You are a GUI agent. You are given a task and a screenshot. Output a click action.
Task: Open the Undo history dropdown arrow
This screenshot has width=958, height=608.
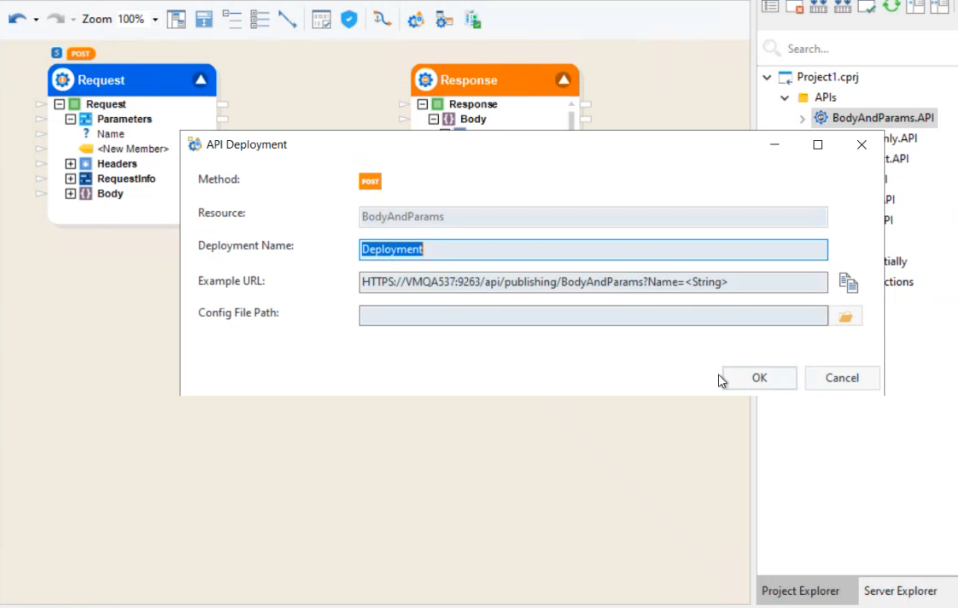pyautogui.click(x=36, y=20)
